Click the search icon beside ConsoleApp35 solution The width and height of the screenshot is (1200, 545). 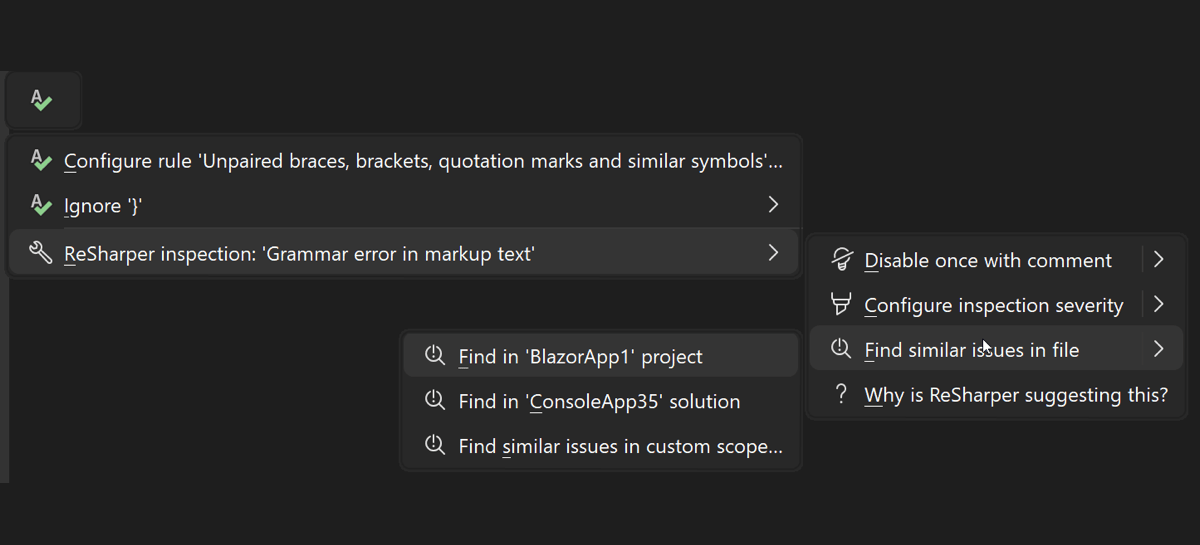click(x=435, y=401)
